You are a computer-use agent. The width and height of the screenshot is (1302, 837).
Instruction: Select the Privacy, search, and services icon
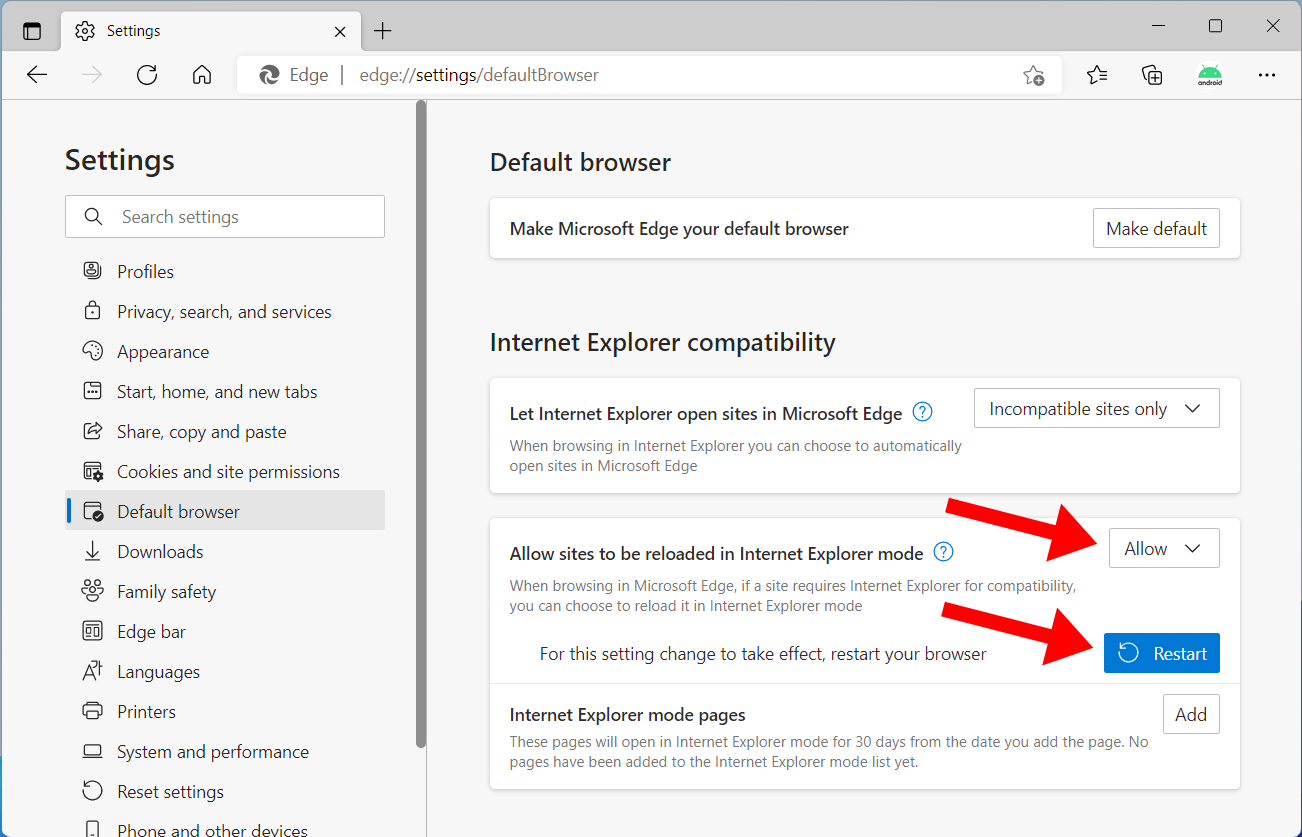tap(92, 311)
